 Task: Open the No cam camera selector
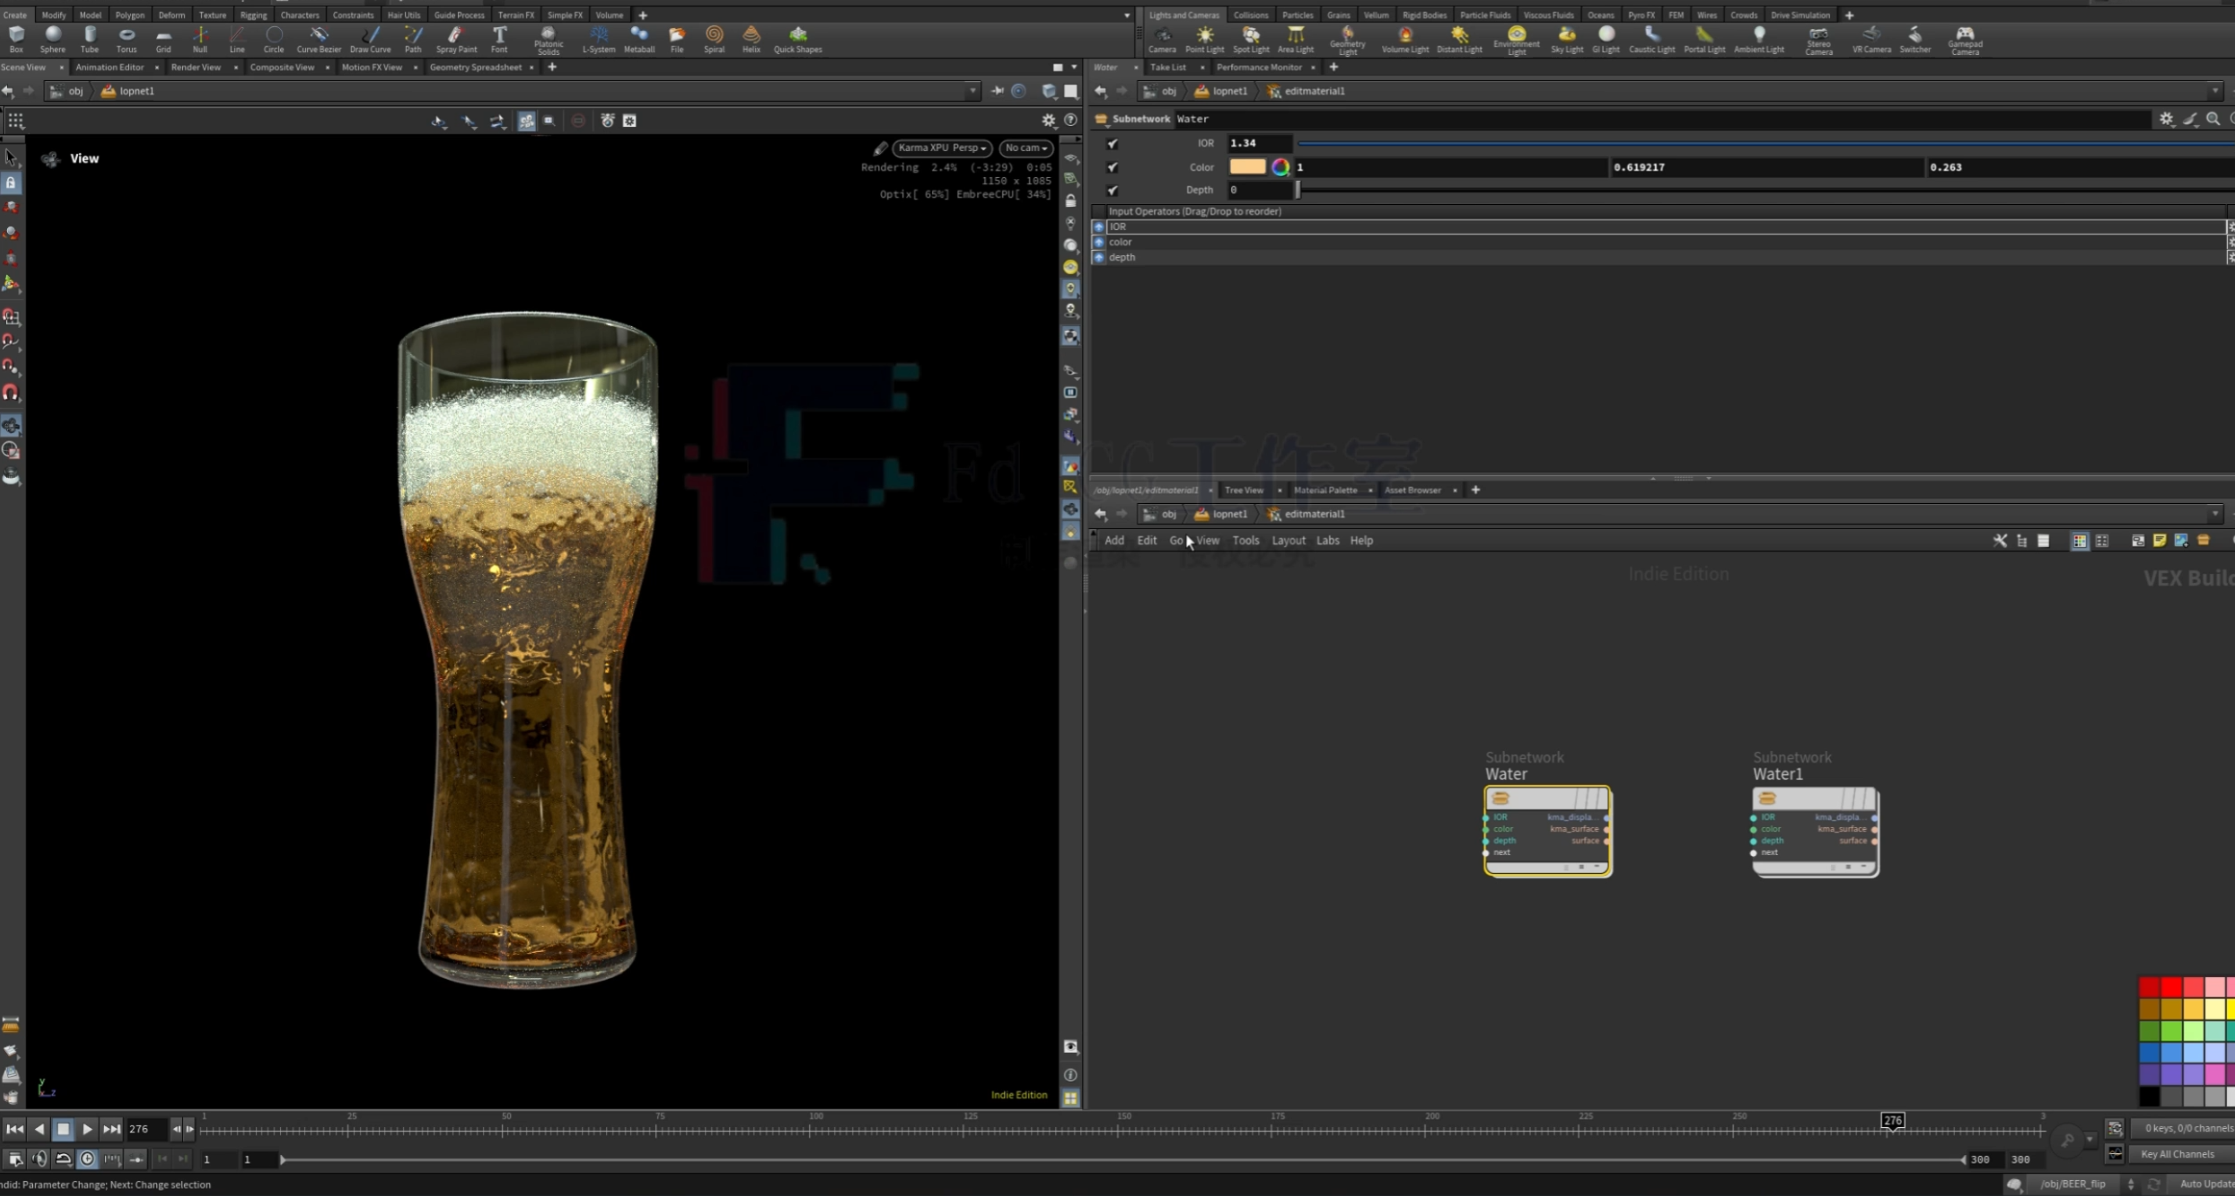point(1025,147)
